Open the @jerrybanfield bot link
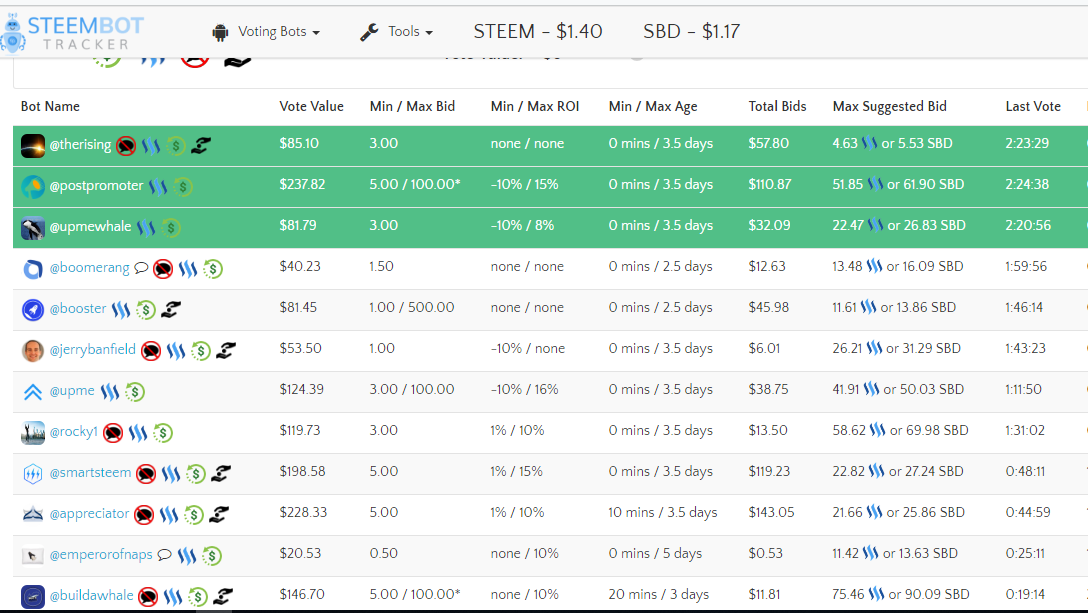The width and height of the screenshot is (1088, 613). coord(92,350)
